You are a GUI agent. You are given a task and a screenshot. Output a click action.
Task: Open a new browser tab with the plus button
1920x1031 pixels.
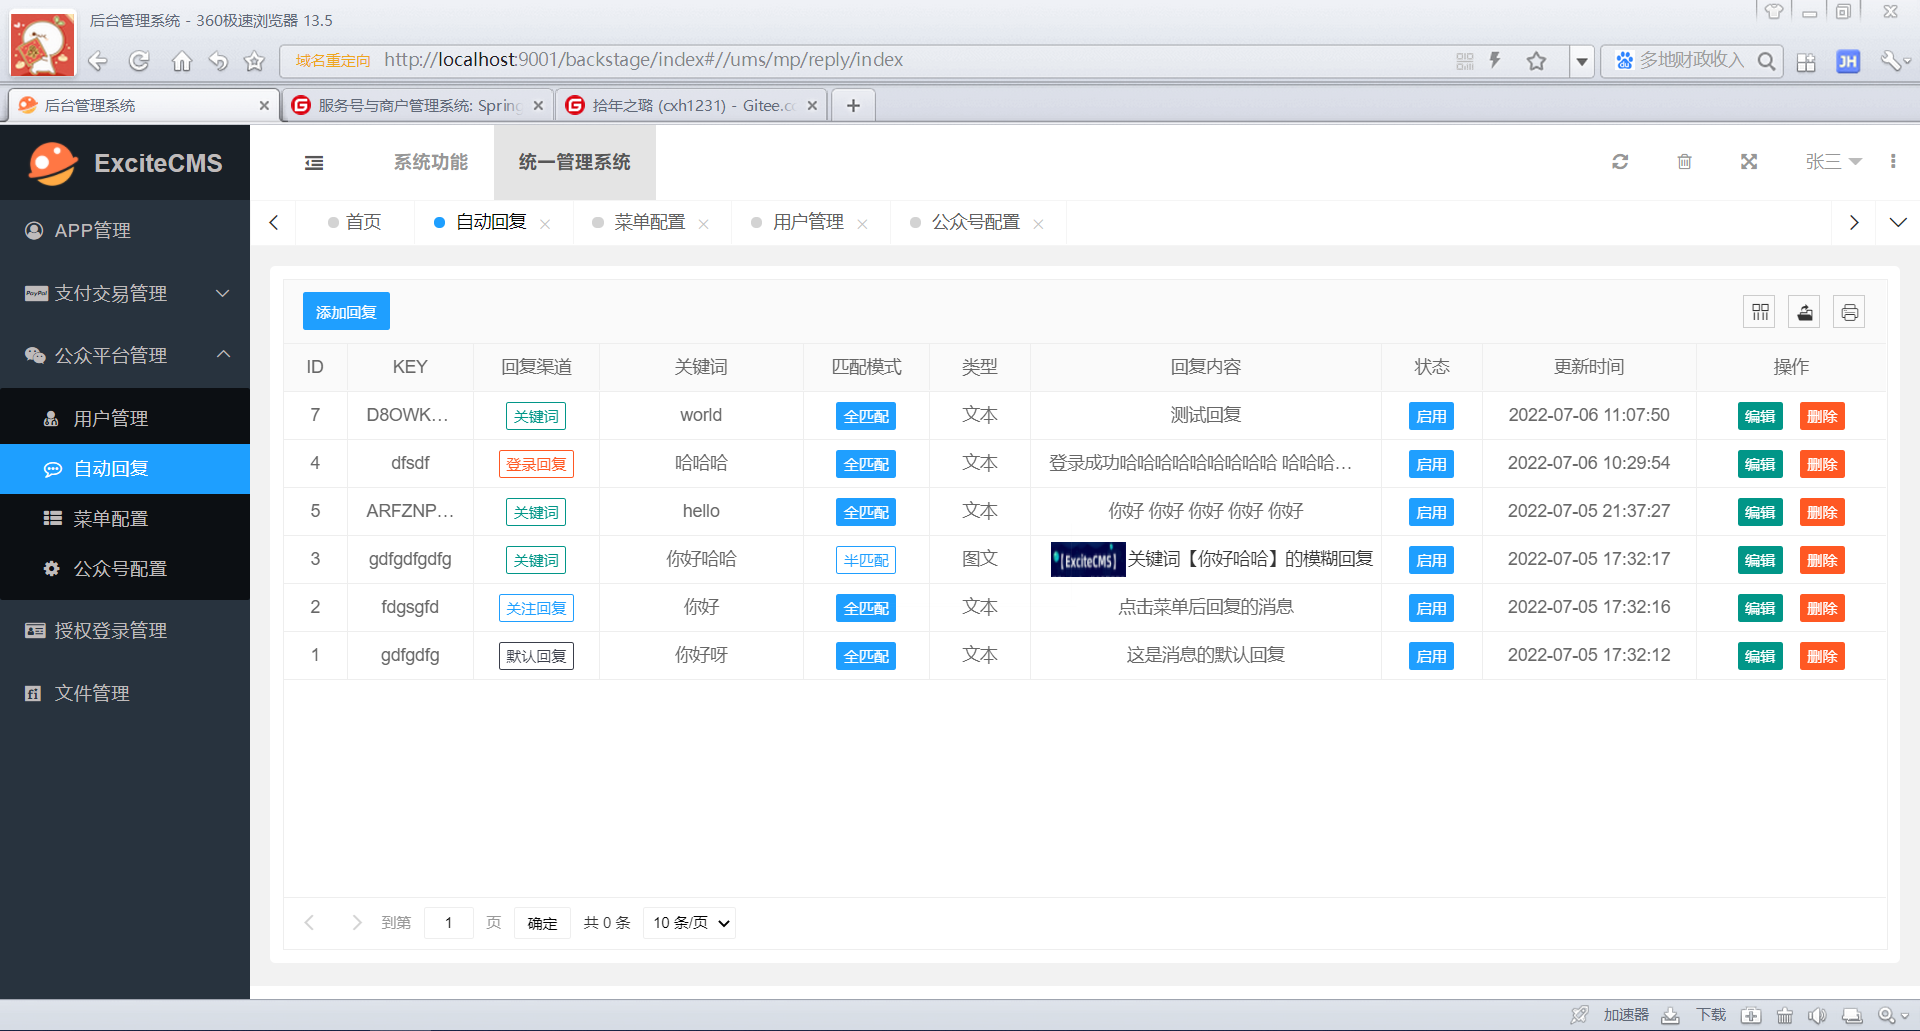point(853,105)
